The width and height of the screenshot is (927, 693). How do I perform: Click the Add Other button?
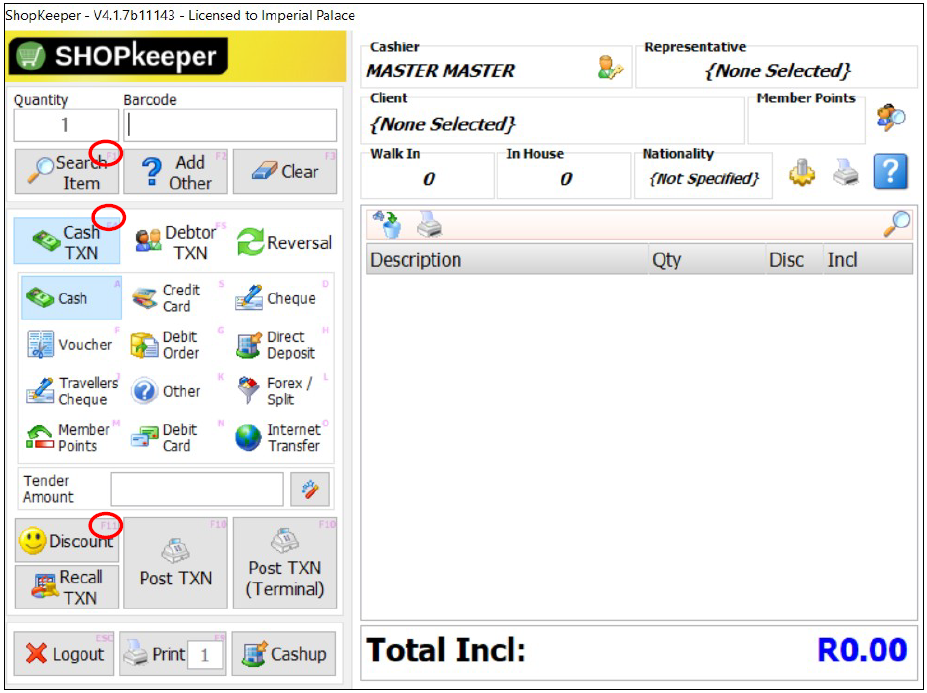(176, 171)
